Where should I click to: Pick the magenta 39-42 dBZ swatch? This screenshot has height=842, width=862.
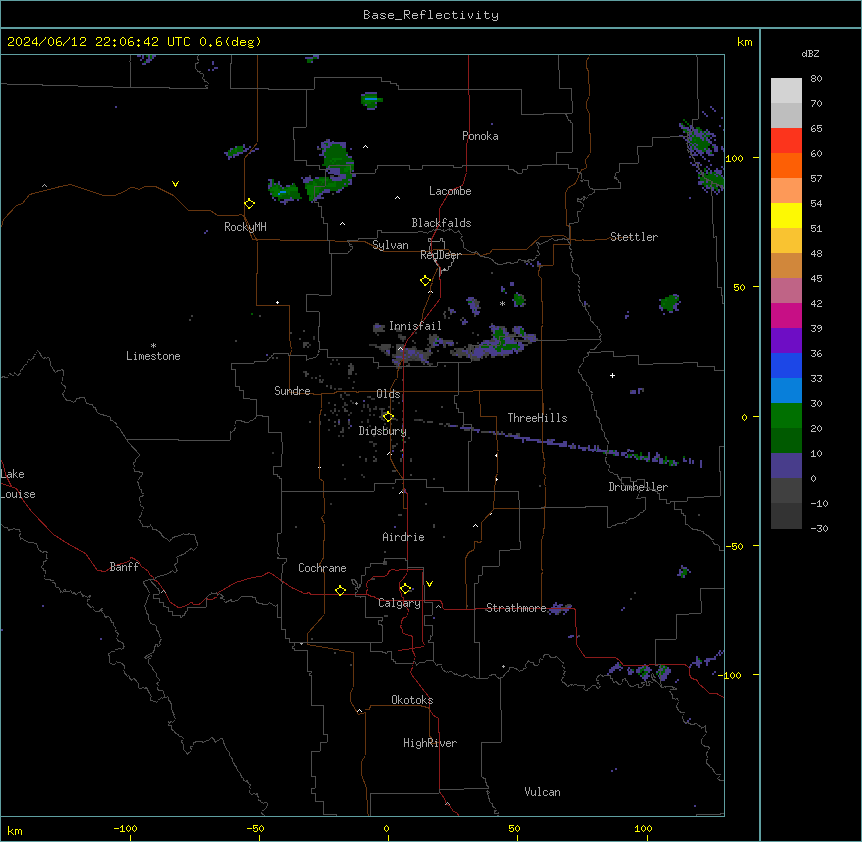(786, 315)
